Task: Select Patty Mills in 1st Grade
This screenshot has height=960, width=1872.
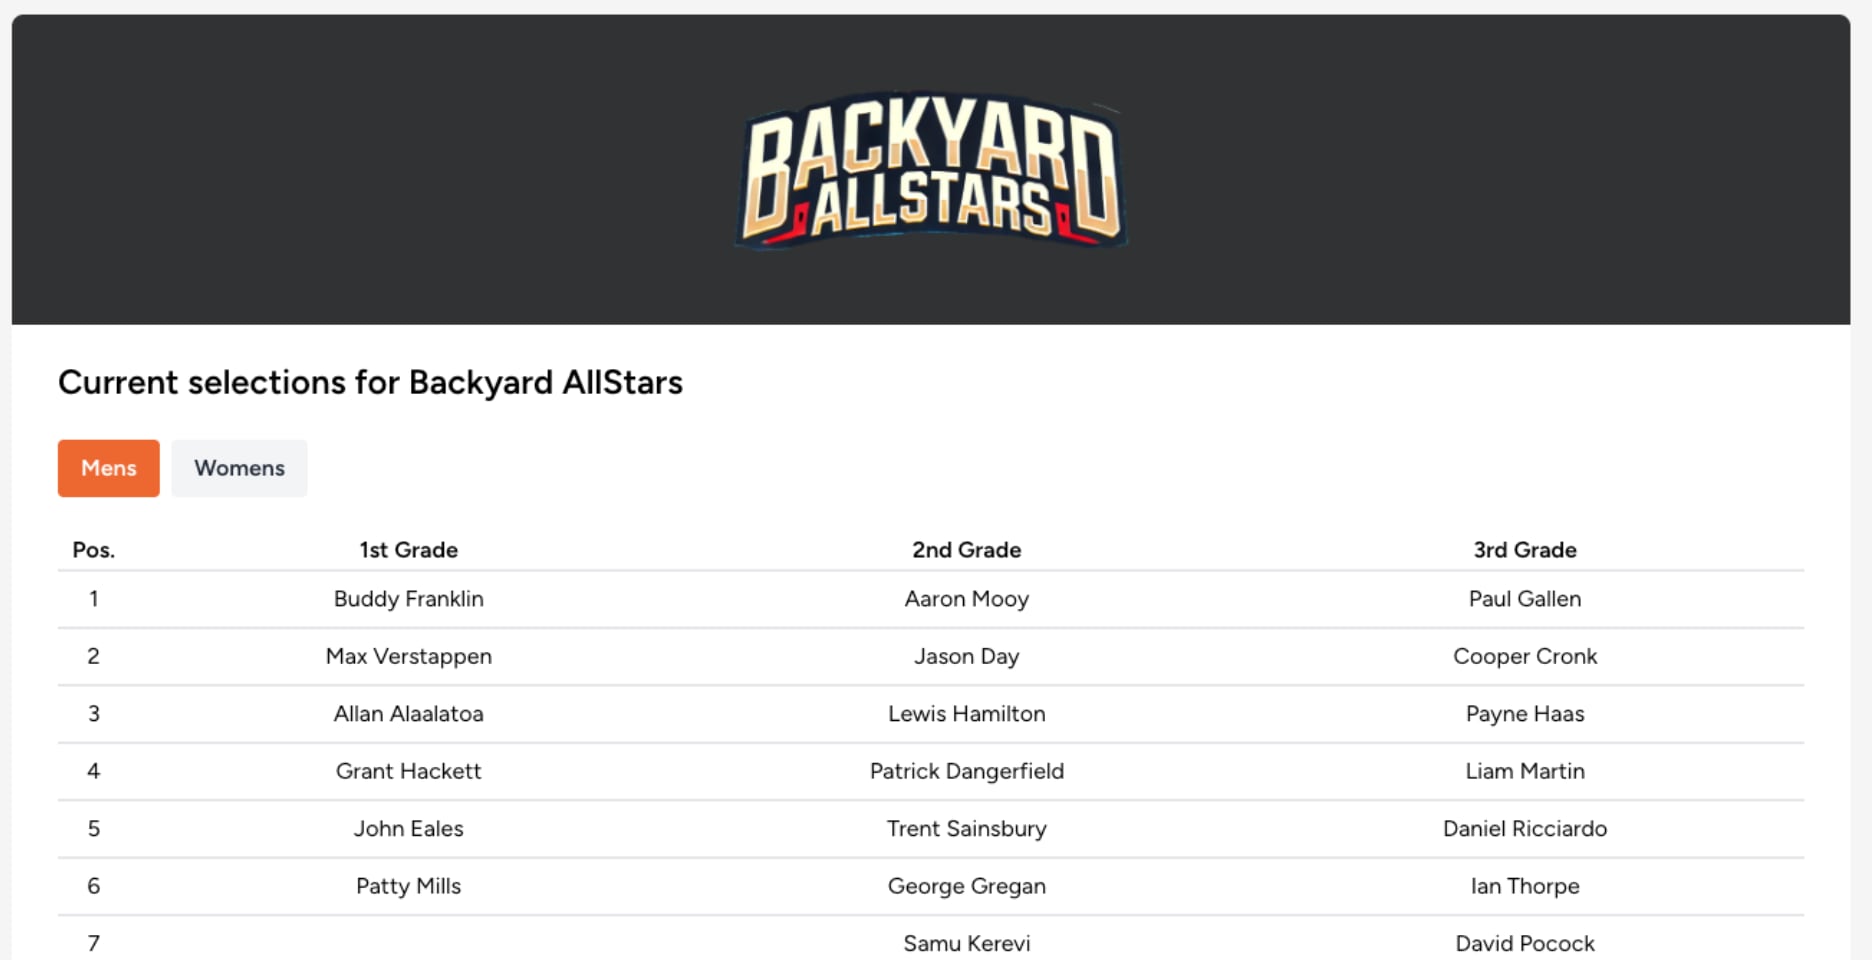Action: point(408,886)
